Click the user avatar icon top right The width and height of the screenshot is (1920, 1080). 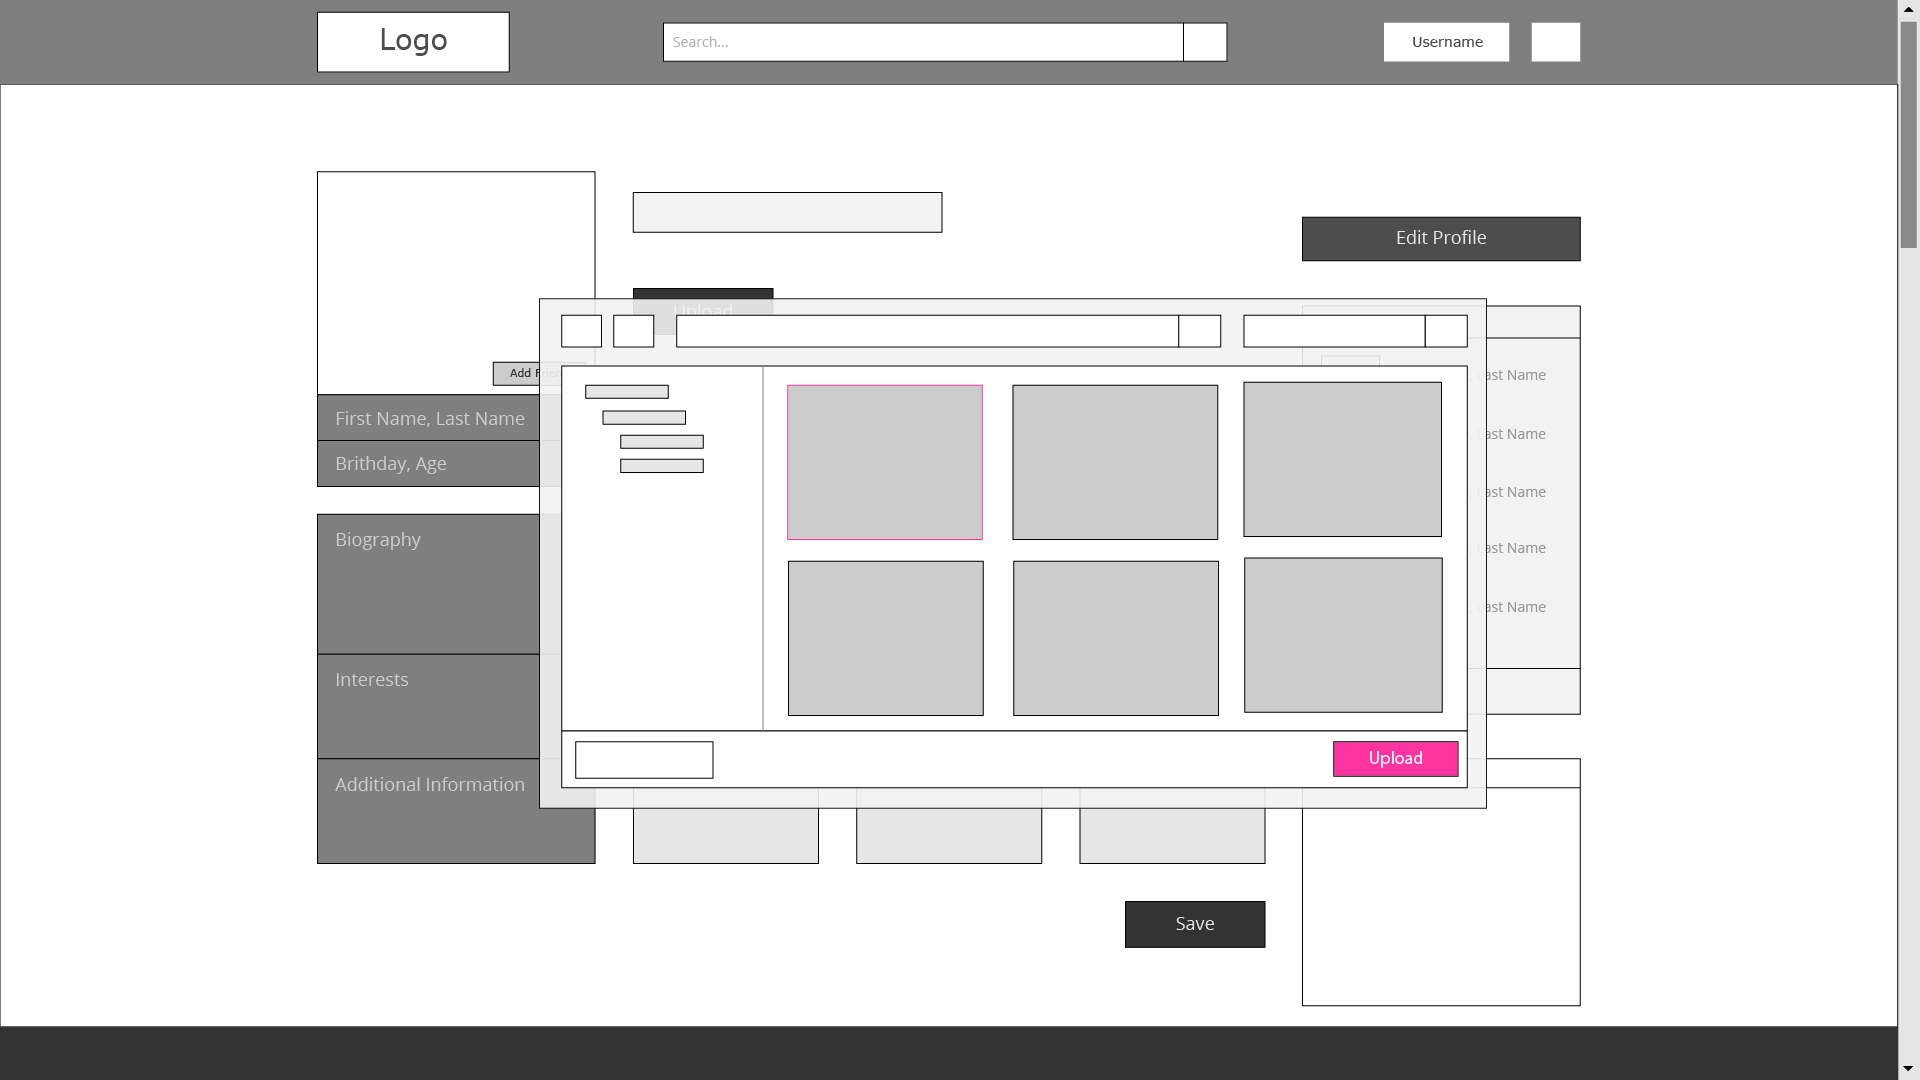pos(1556,42)
